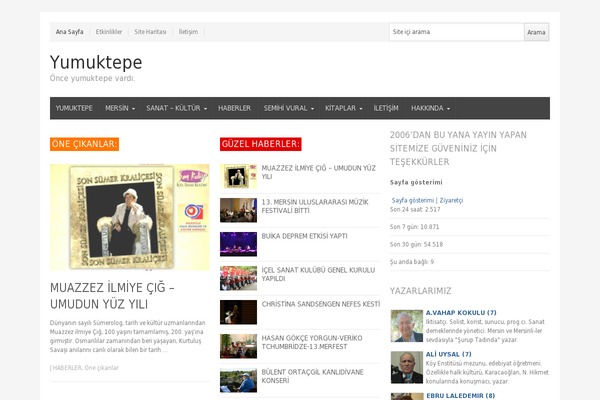Open thumbnail for 13. Mersin Müzik Festivali
The image size is (600, 400).
[x=238, y=210]
